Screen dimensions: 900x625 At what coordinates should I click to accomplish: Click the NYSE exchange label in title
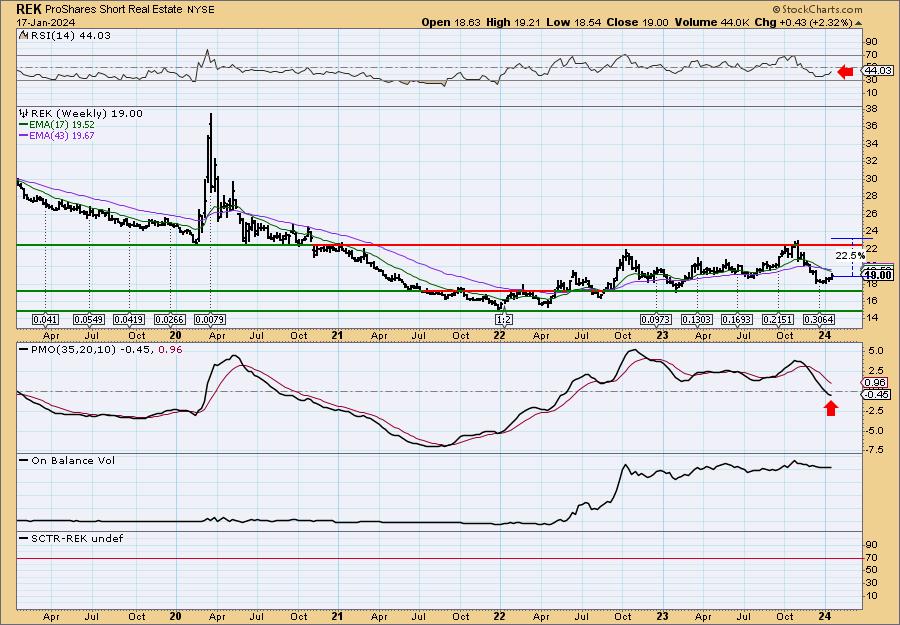tap(201, 10)
